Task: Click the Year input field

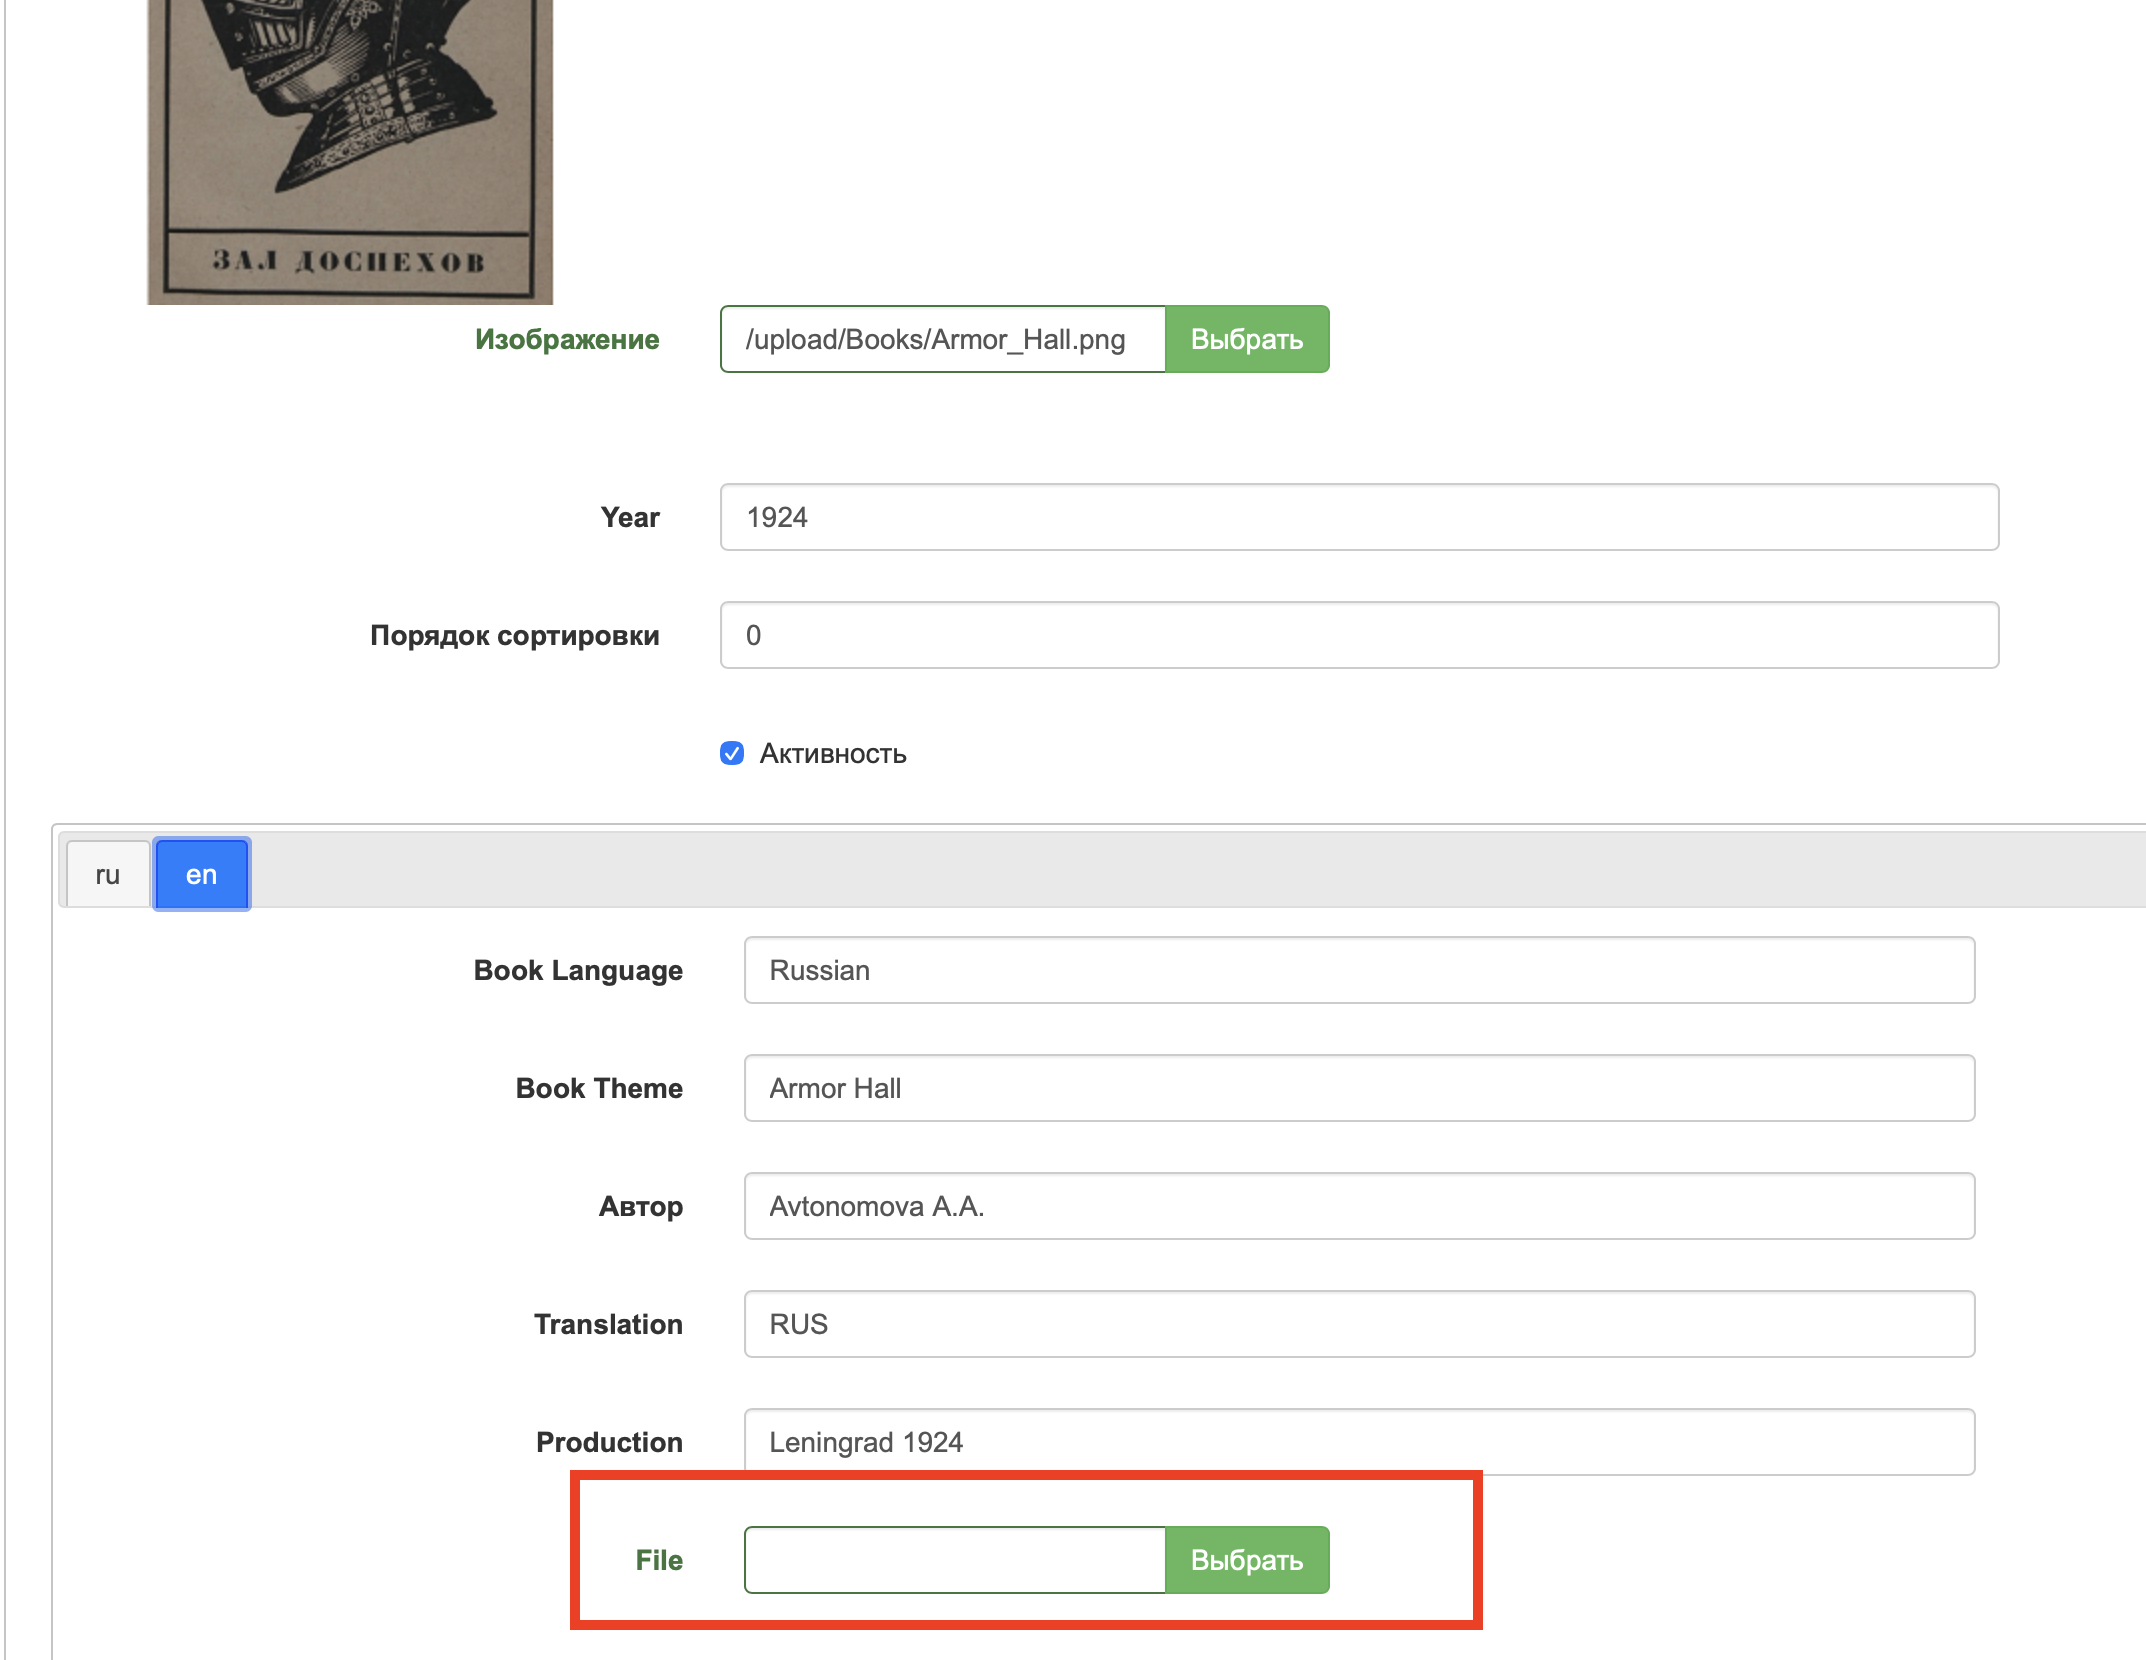Action: [1358, 517]
